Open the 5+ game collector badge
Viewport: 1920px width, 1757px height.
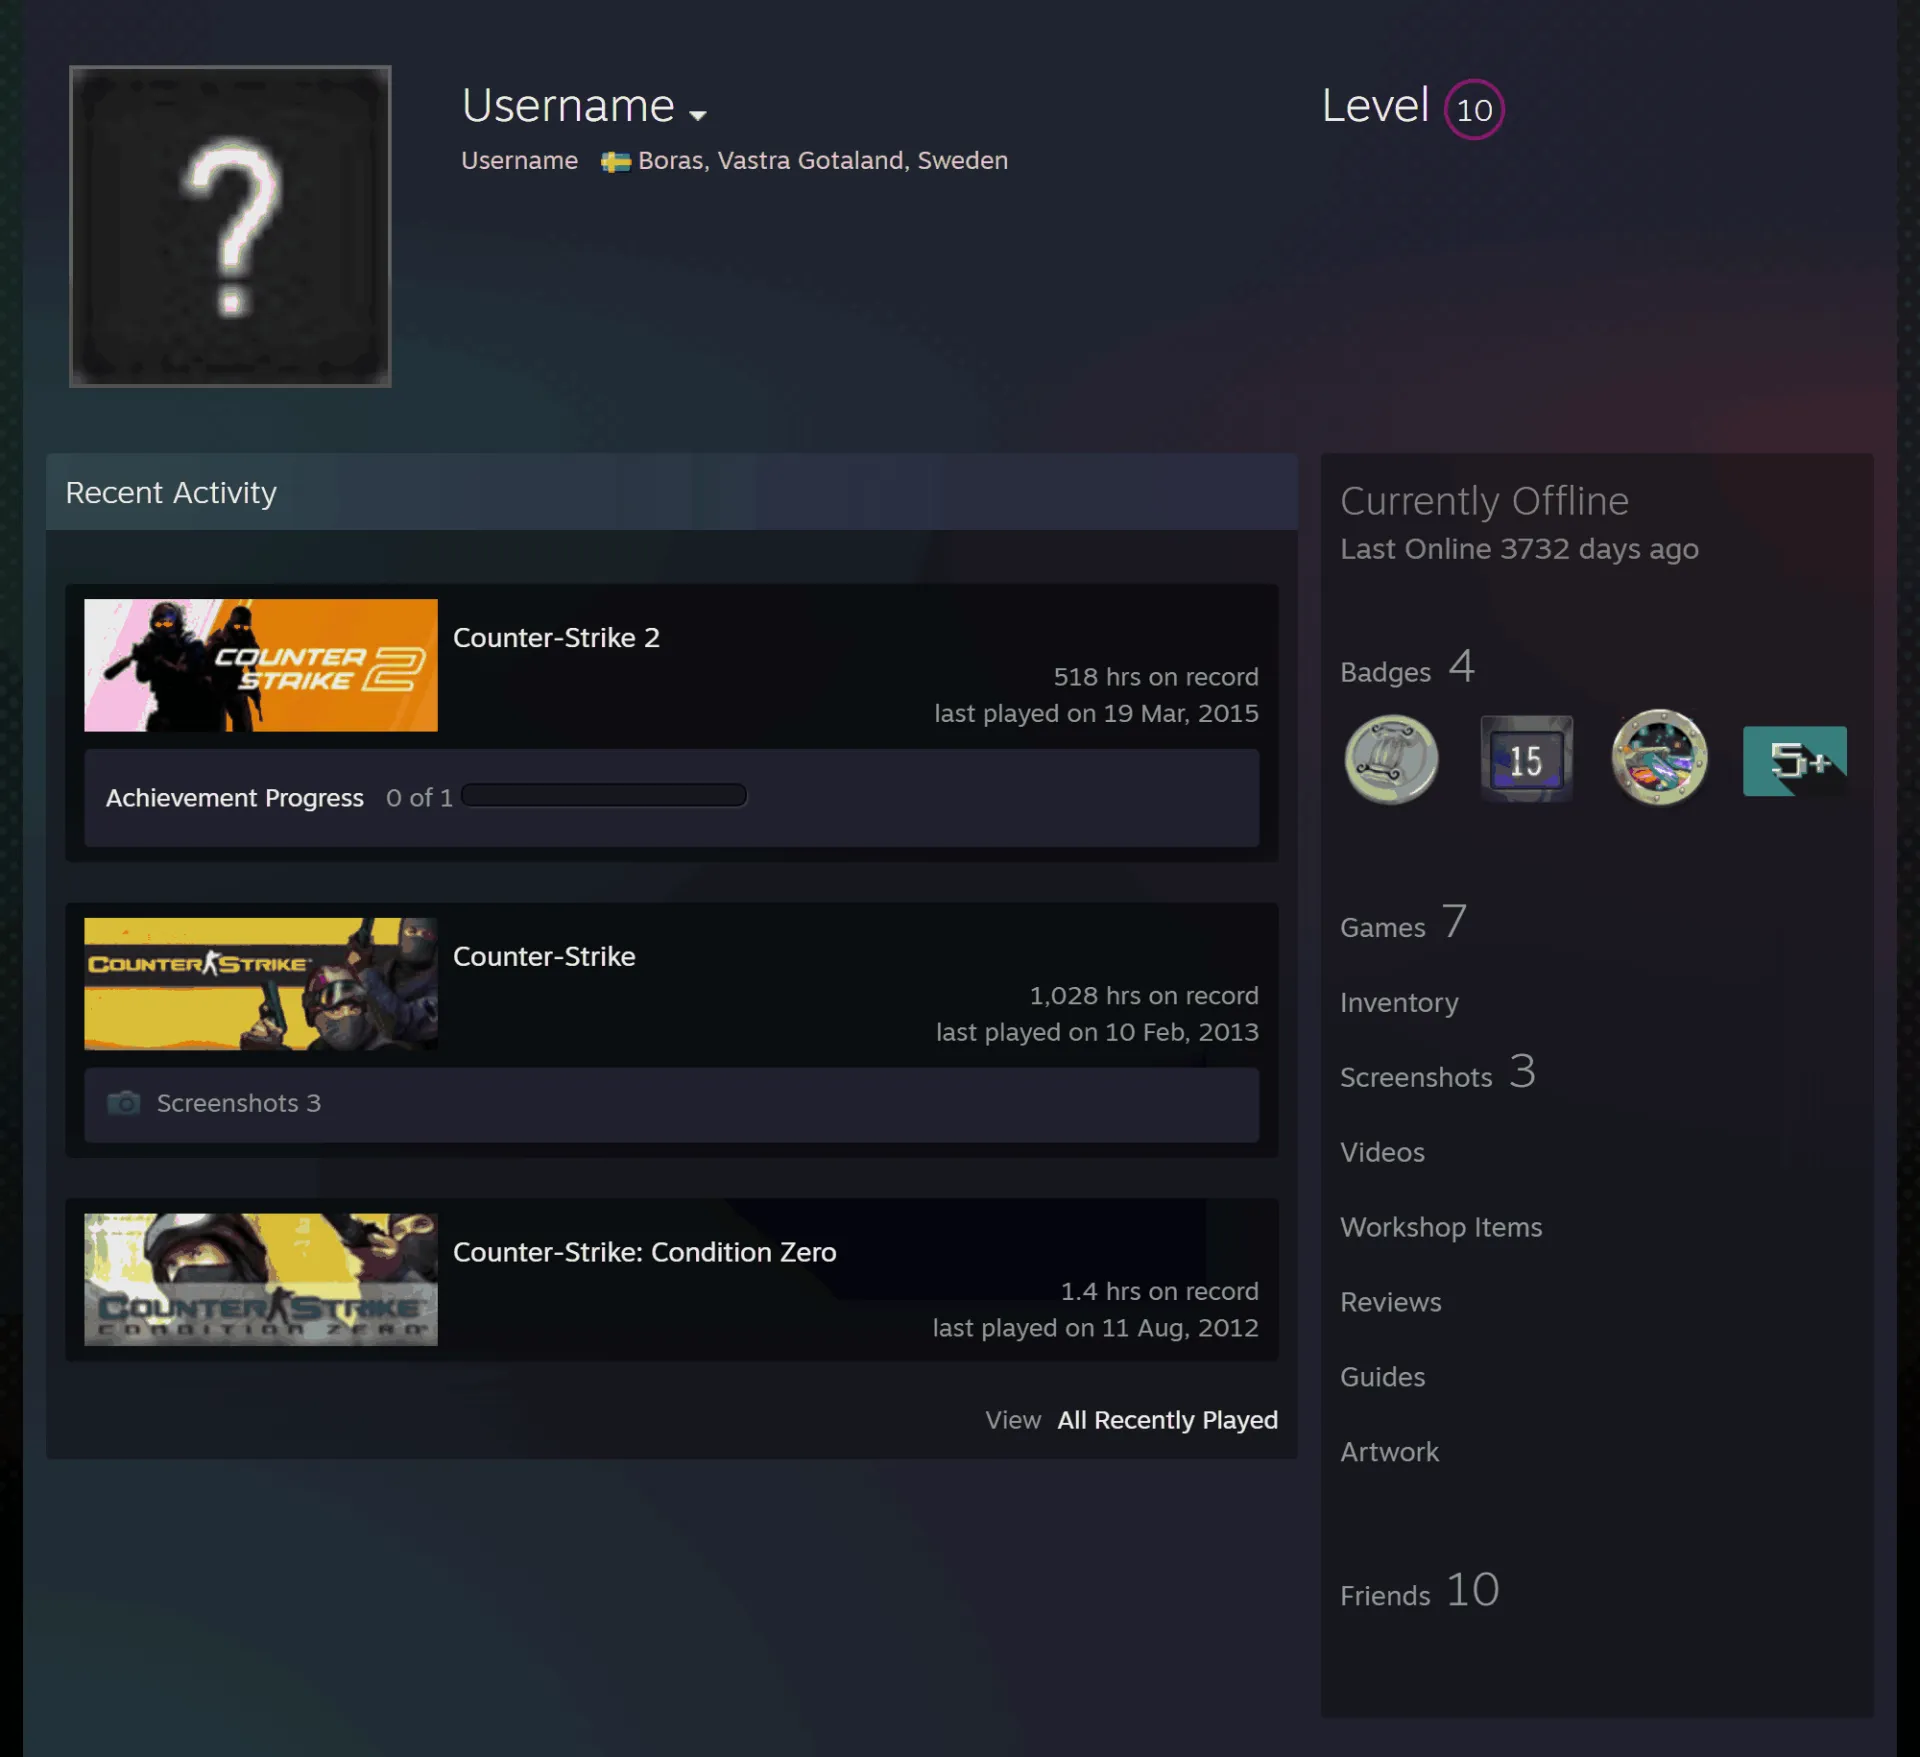(1794, 761)
